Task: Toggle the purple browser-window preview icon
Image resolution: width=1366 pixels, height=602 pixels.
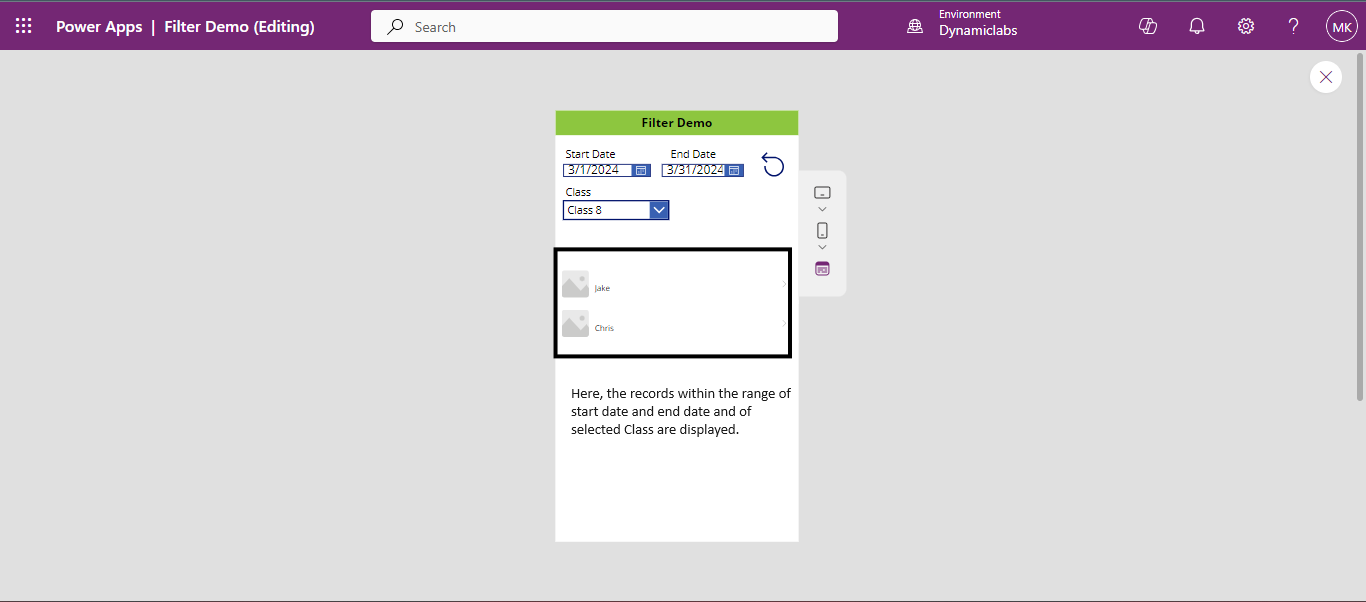Action: point(822,268)
